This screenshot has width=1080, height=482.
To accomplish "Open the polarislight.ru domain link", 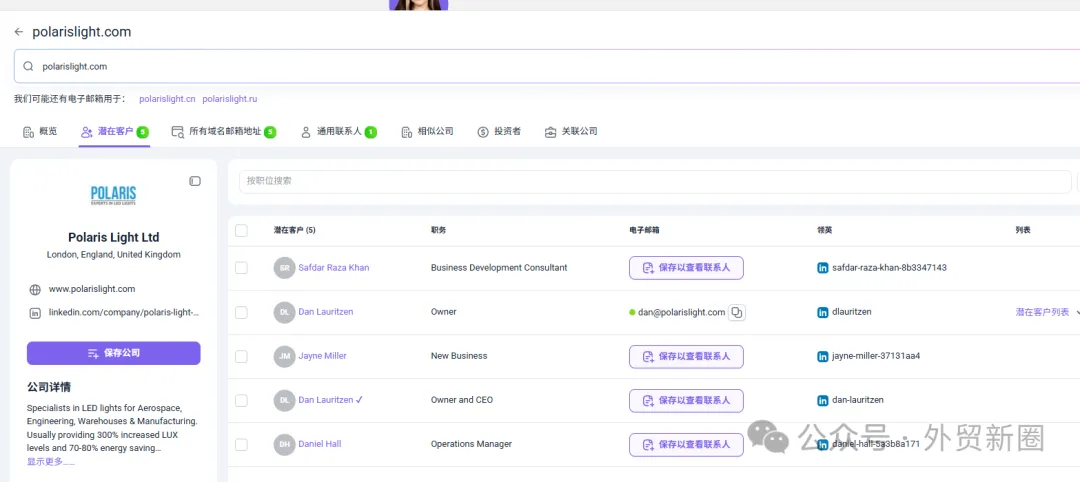I will 229,99.
